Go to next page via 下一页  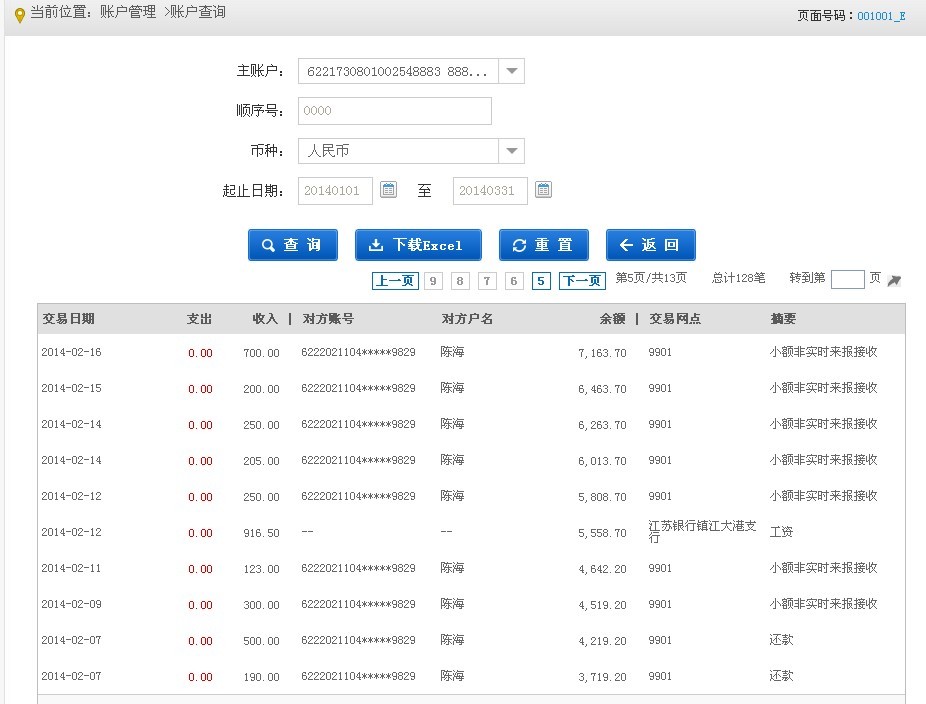coord(581,281)
